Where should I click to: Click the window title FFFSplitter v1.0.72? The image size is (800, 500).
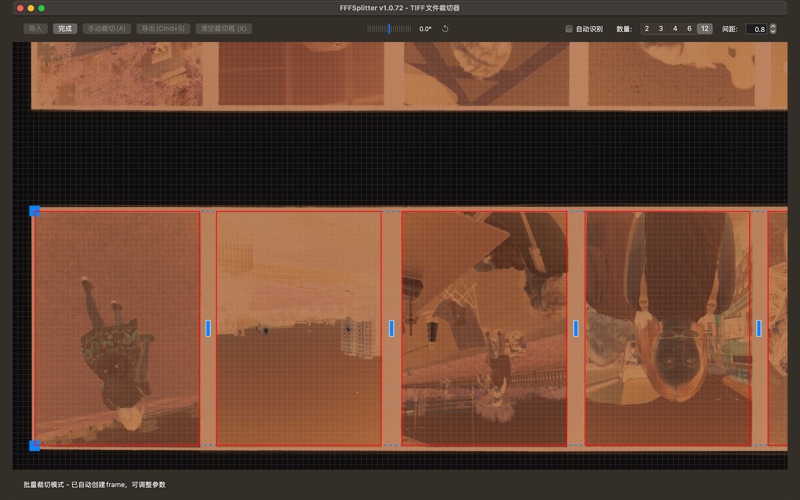[x=399, y=8]
